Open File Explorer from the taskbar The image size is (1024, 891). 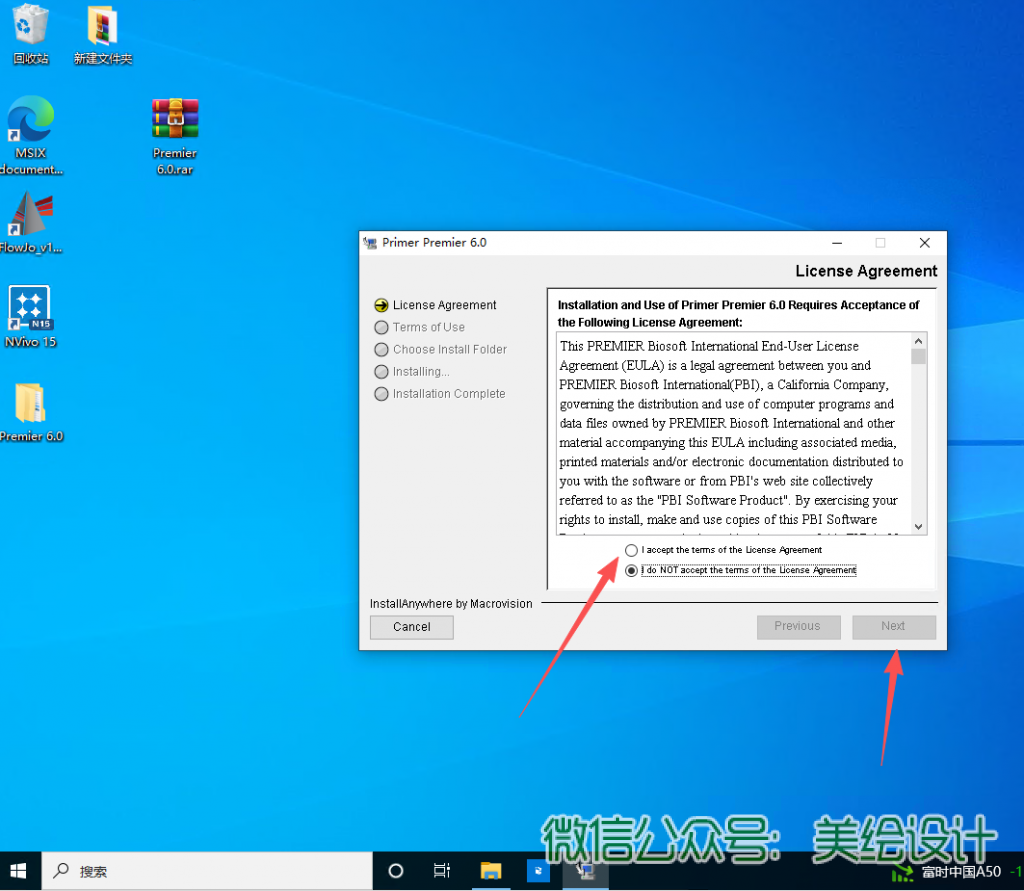tap(490, 871)
